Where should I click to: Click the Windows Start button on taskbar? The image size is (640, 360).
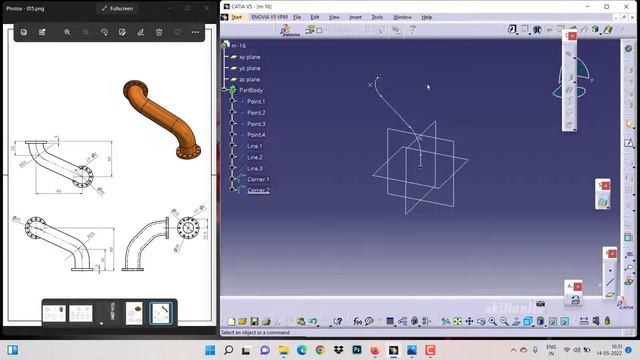[210, 350]
